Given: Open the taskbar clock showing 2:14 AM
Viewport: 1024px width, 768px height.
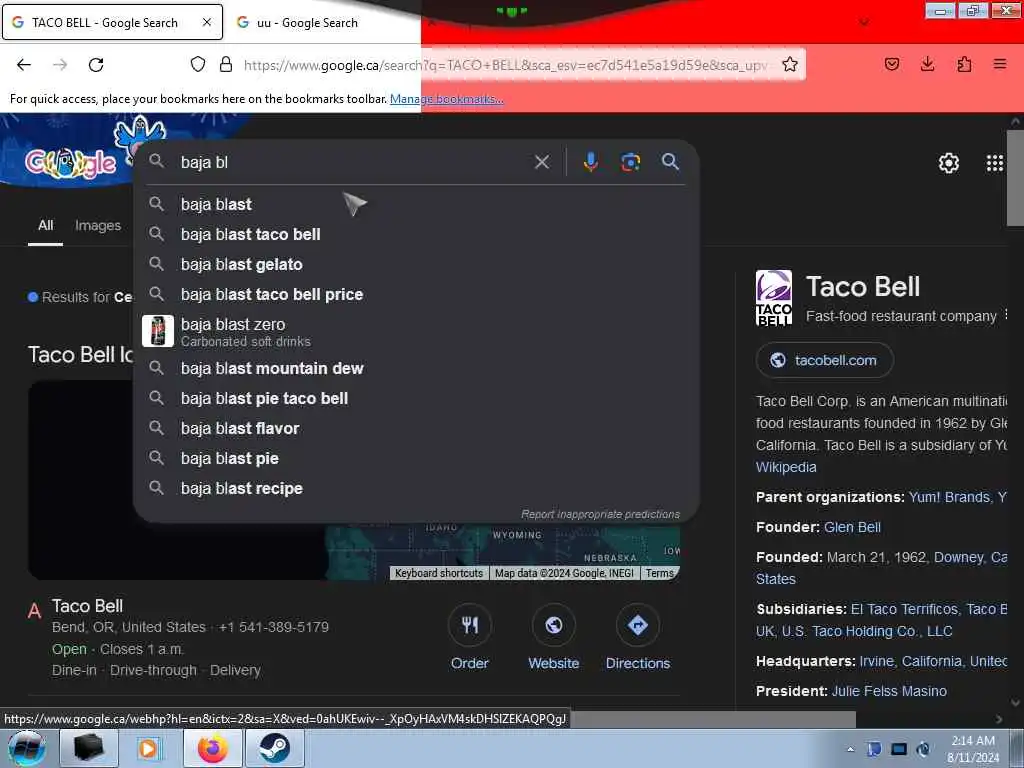Looking at the screenshot, I should [972, 749].
